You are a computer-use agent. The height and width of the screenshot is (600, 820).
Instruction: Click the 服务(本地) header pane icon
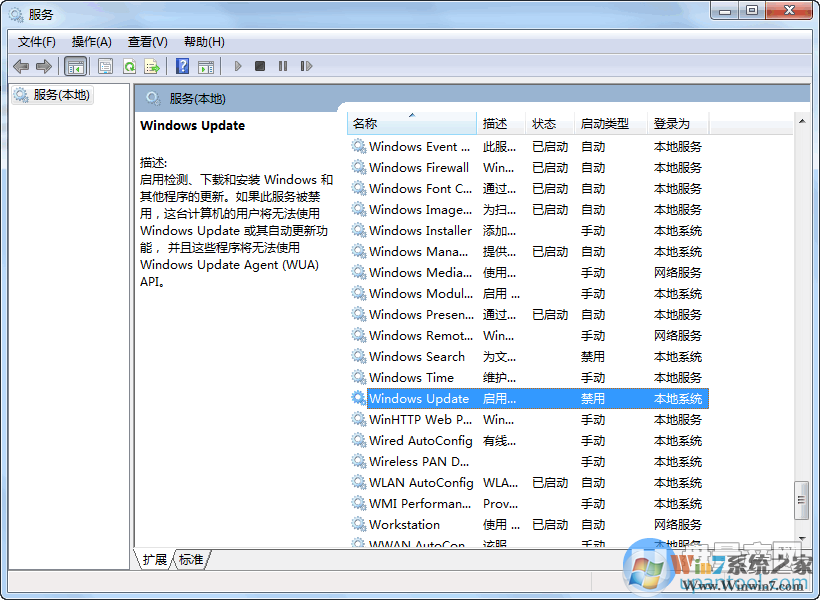[x=153, y=98]
